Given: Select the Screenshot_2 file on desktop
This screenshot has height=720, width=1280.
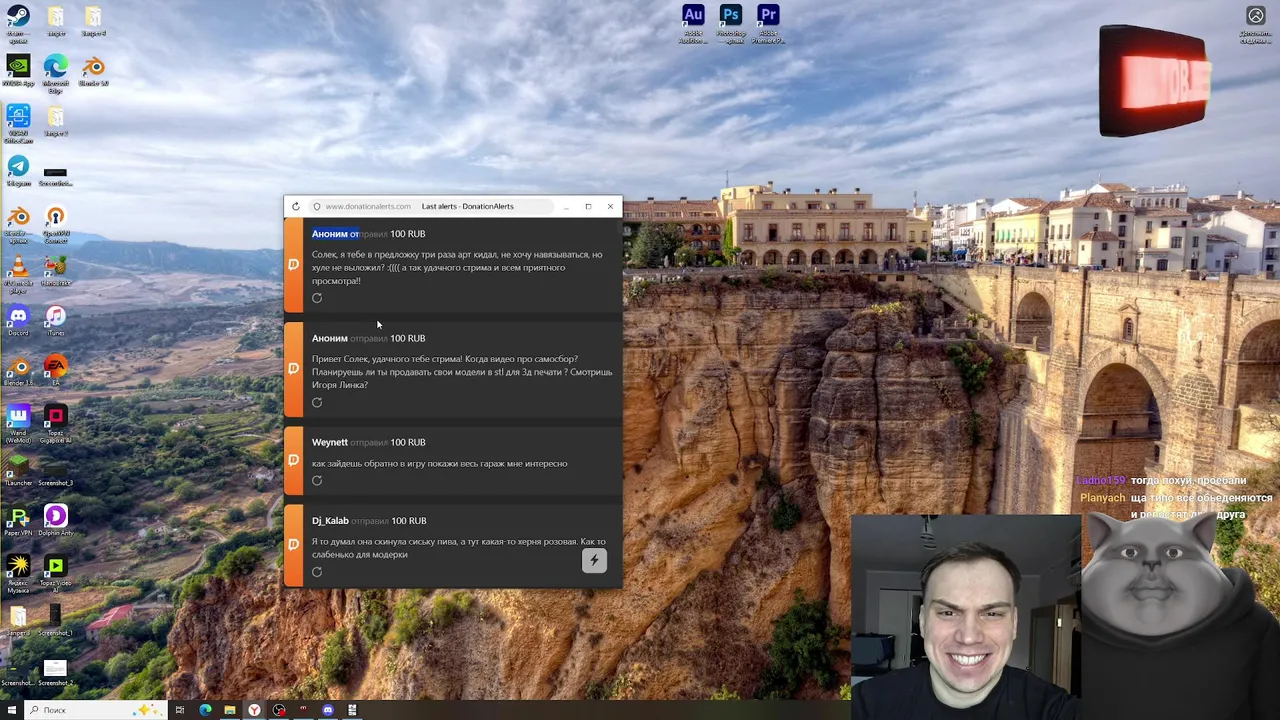Looking at the screenshot, I should point(56,671).
